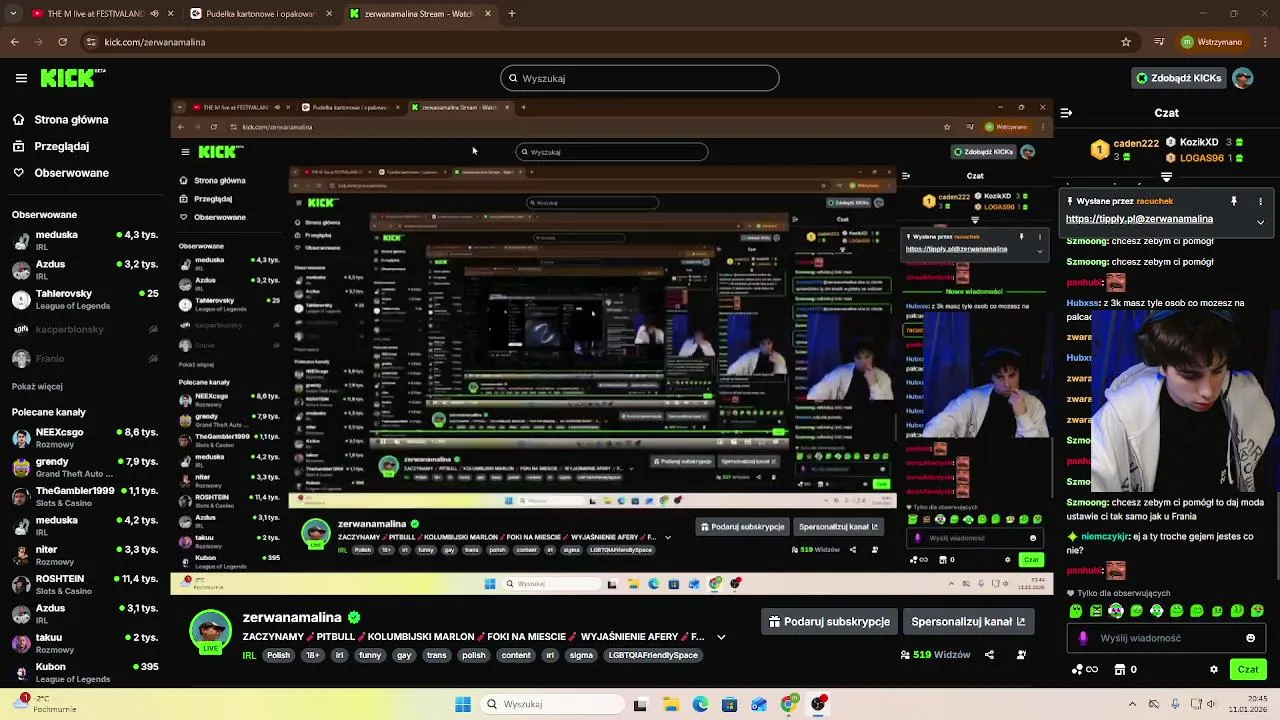The image size is (1280, 720).
Task: Open recommended channel niter
Action: [85, 555]
